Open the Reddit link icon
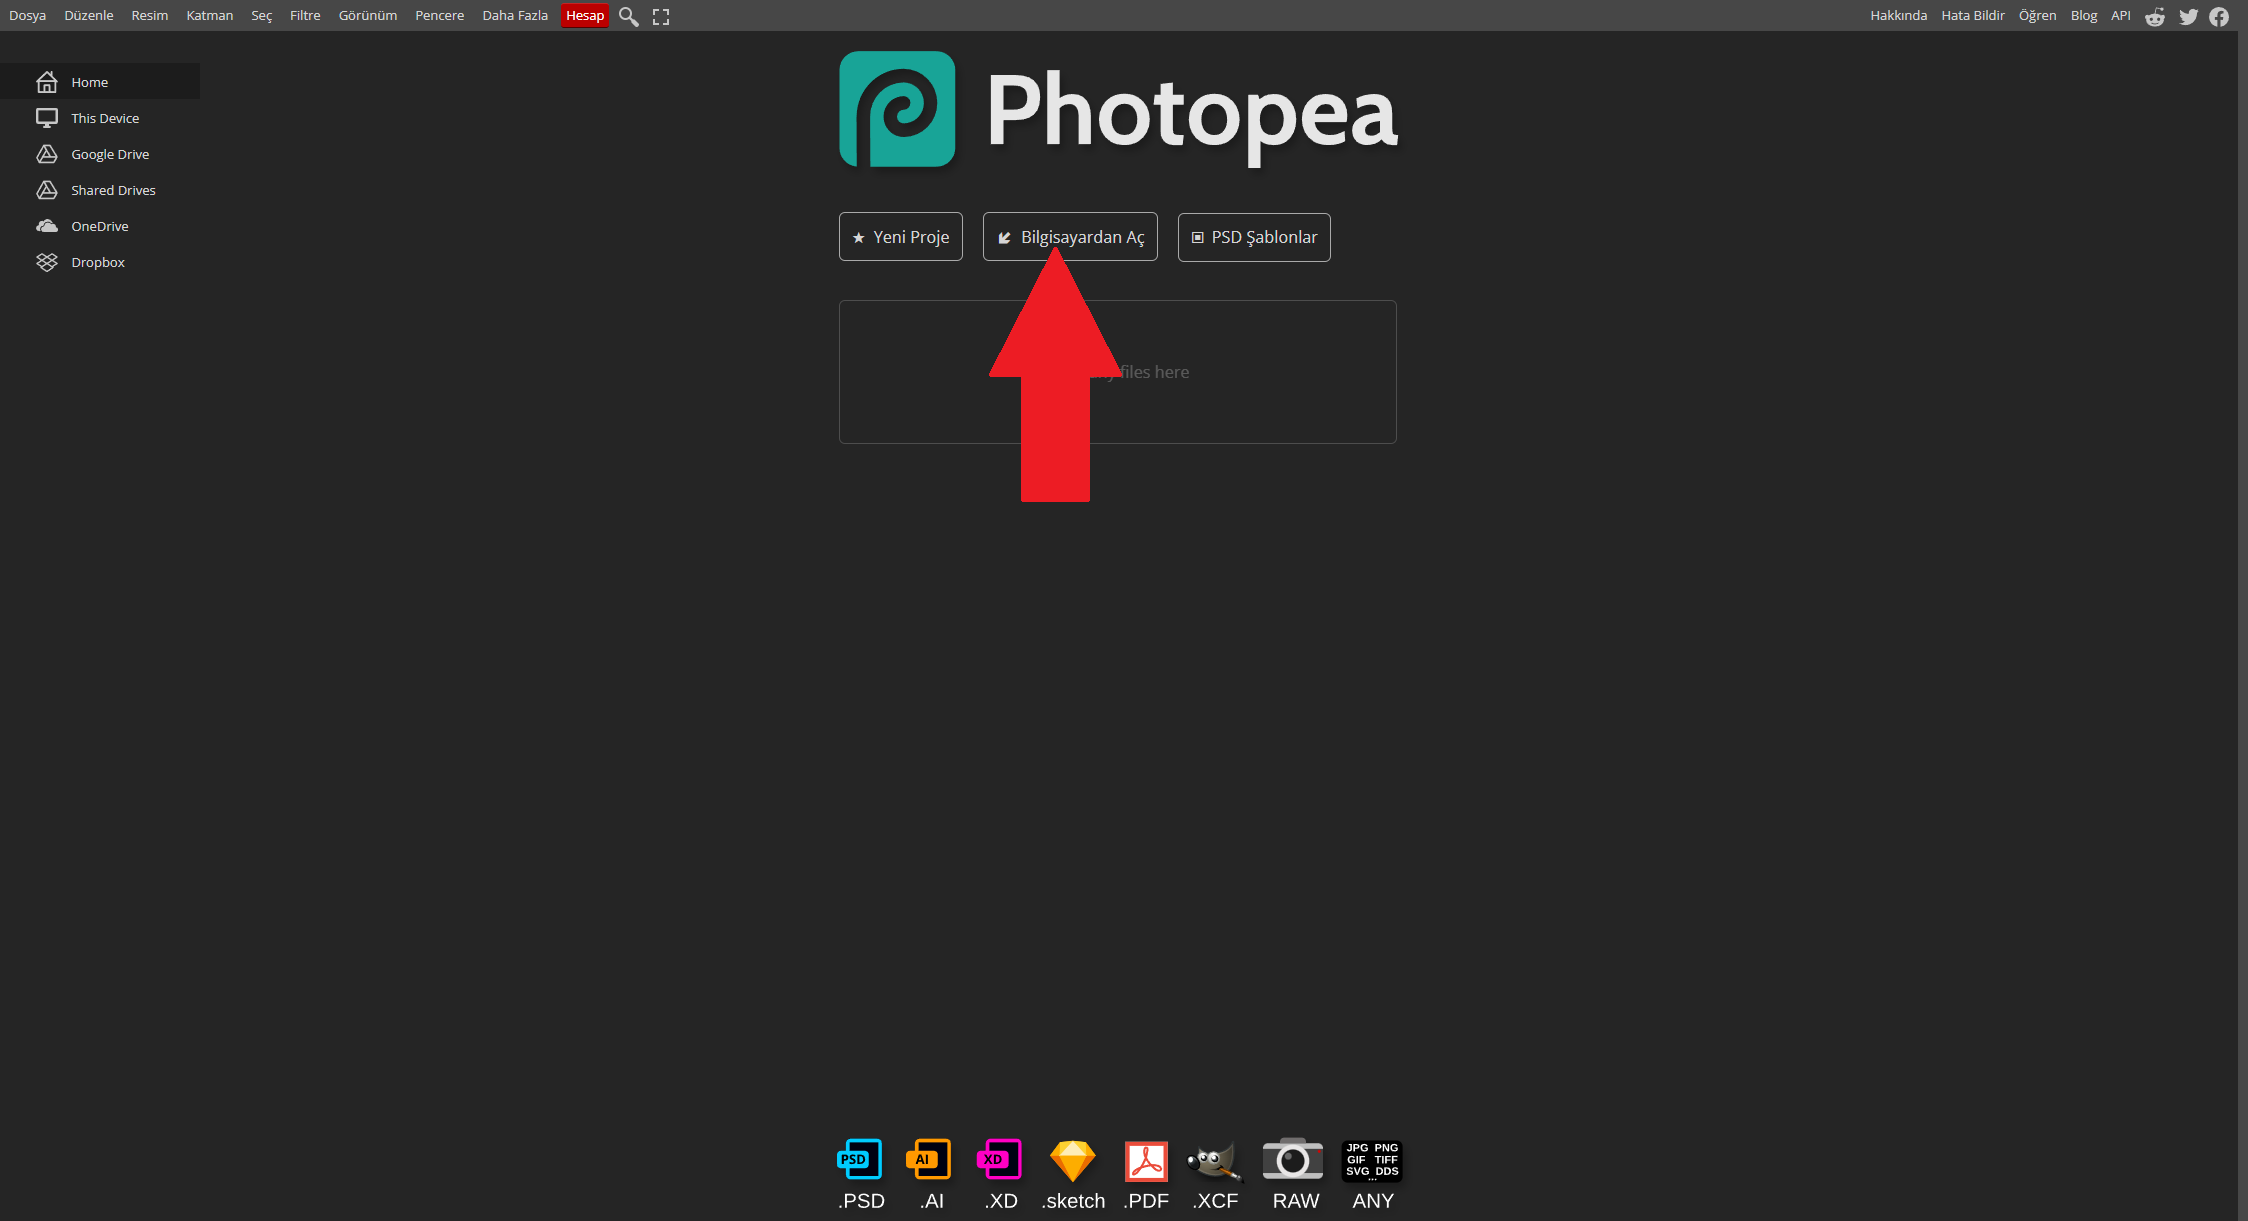This screenshot has height=1221, width=2248. click(x=2155, y=16)
